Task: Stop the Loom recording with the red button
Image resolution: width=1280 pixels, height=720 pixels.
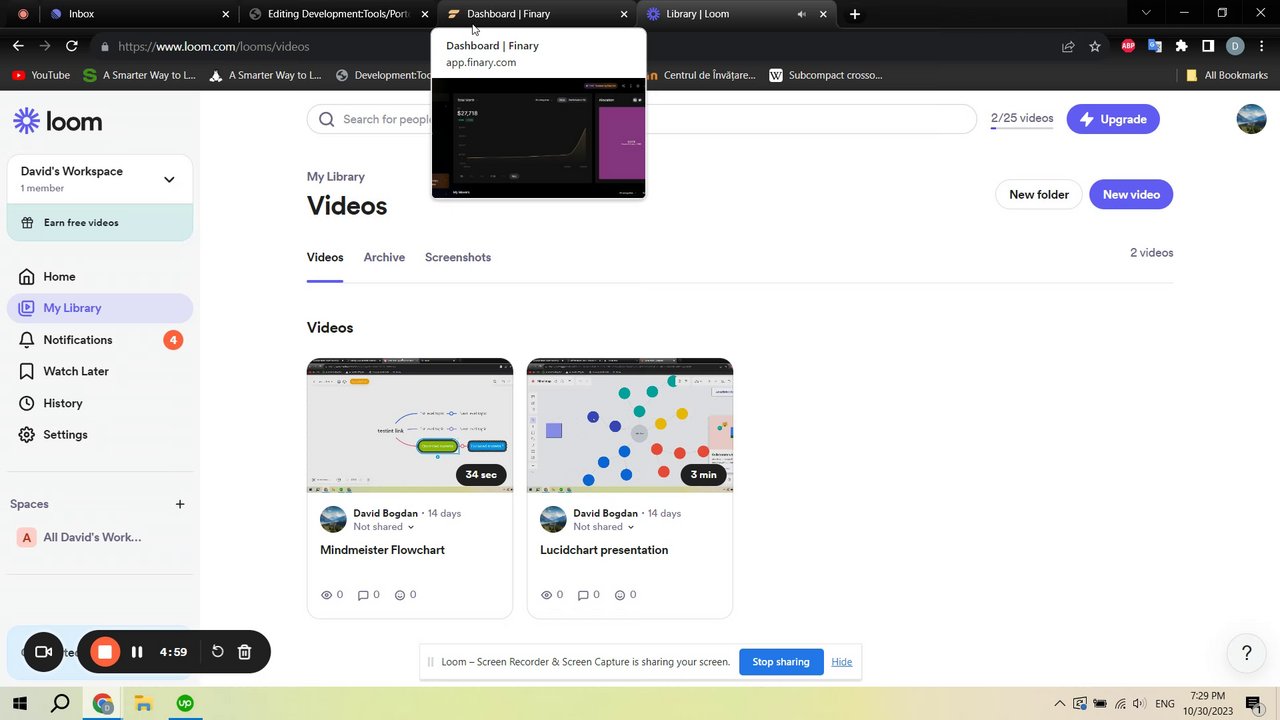Action: (105, 652)
